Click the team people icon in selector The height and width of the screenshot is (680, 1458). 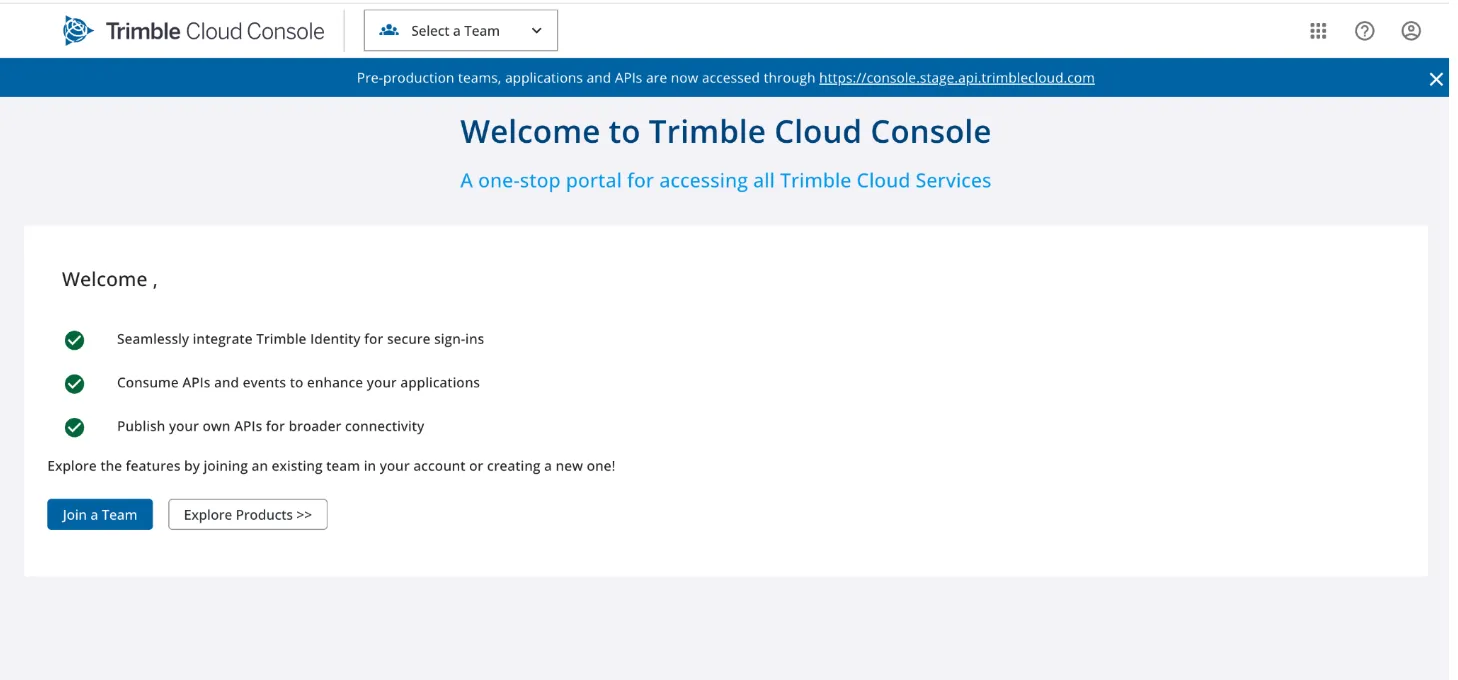(x=389, y=31)
